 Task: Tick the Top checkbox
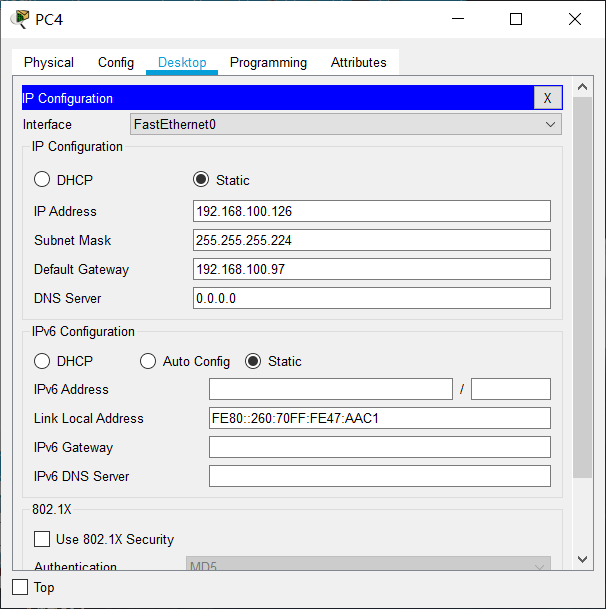pos(20,587)
